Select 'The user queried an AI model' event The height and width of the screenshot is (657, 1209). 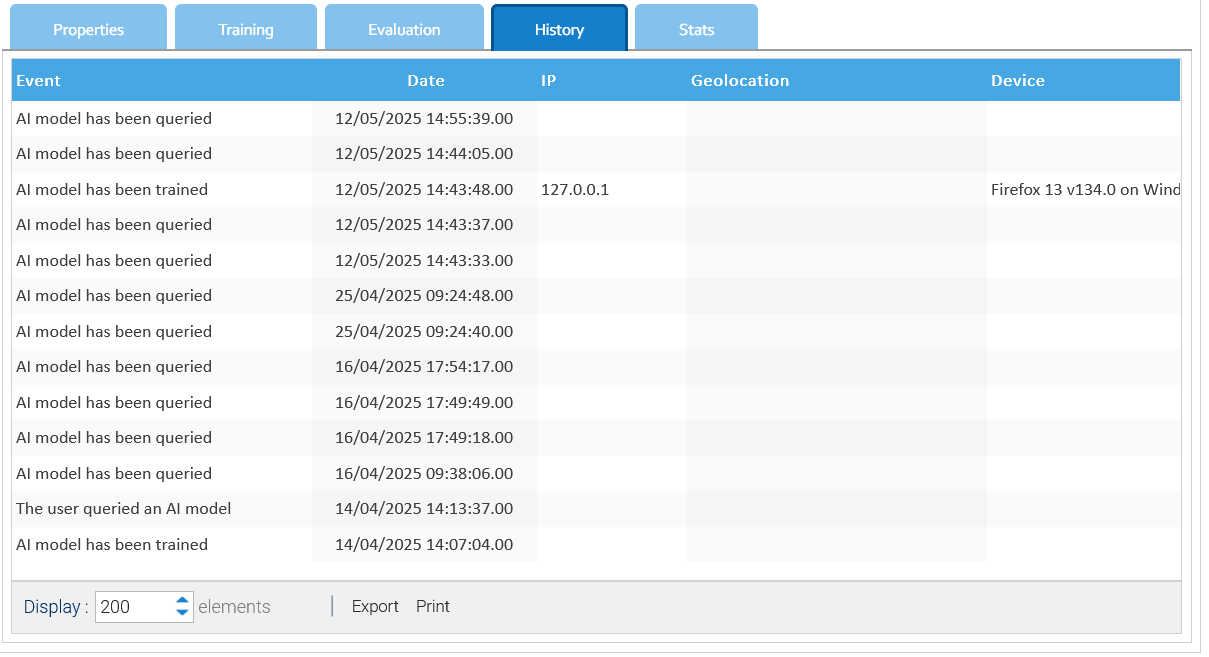click(124, 509)
